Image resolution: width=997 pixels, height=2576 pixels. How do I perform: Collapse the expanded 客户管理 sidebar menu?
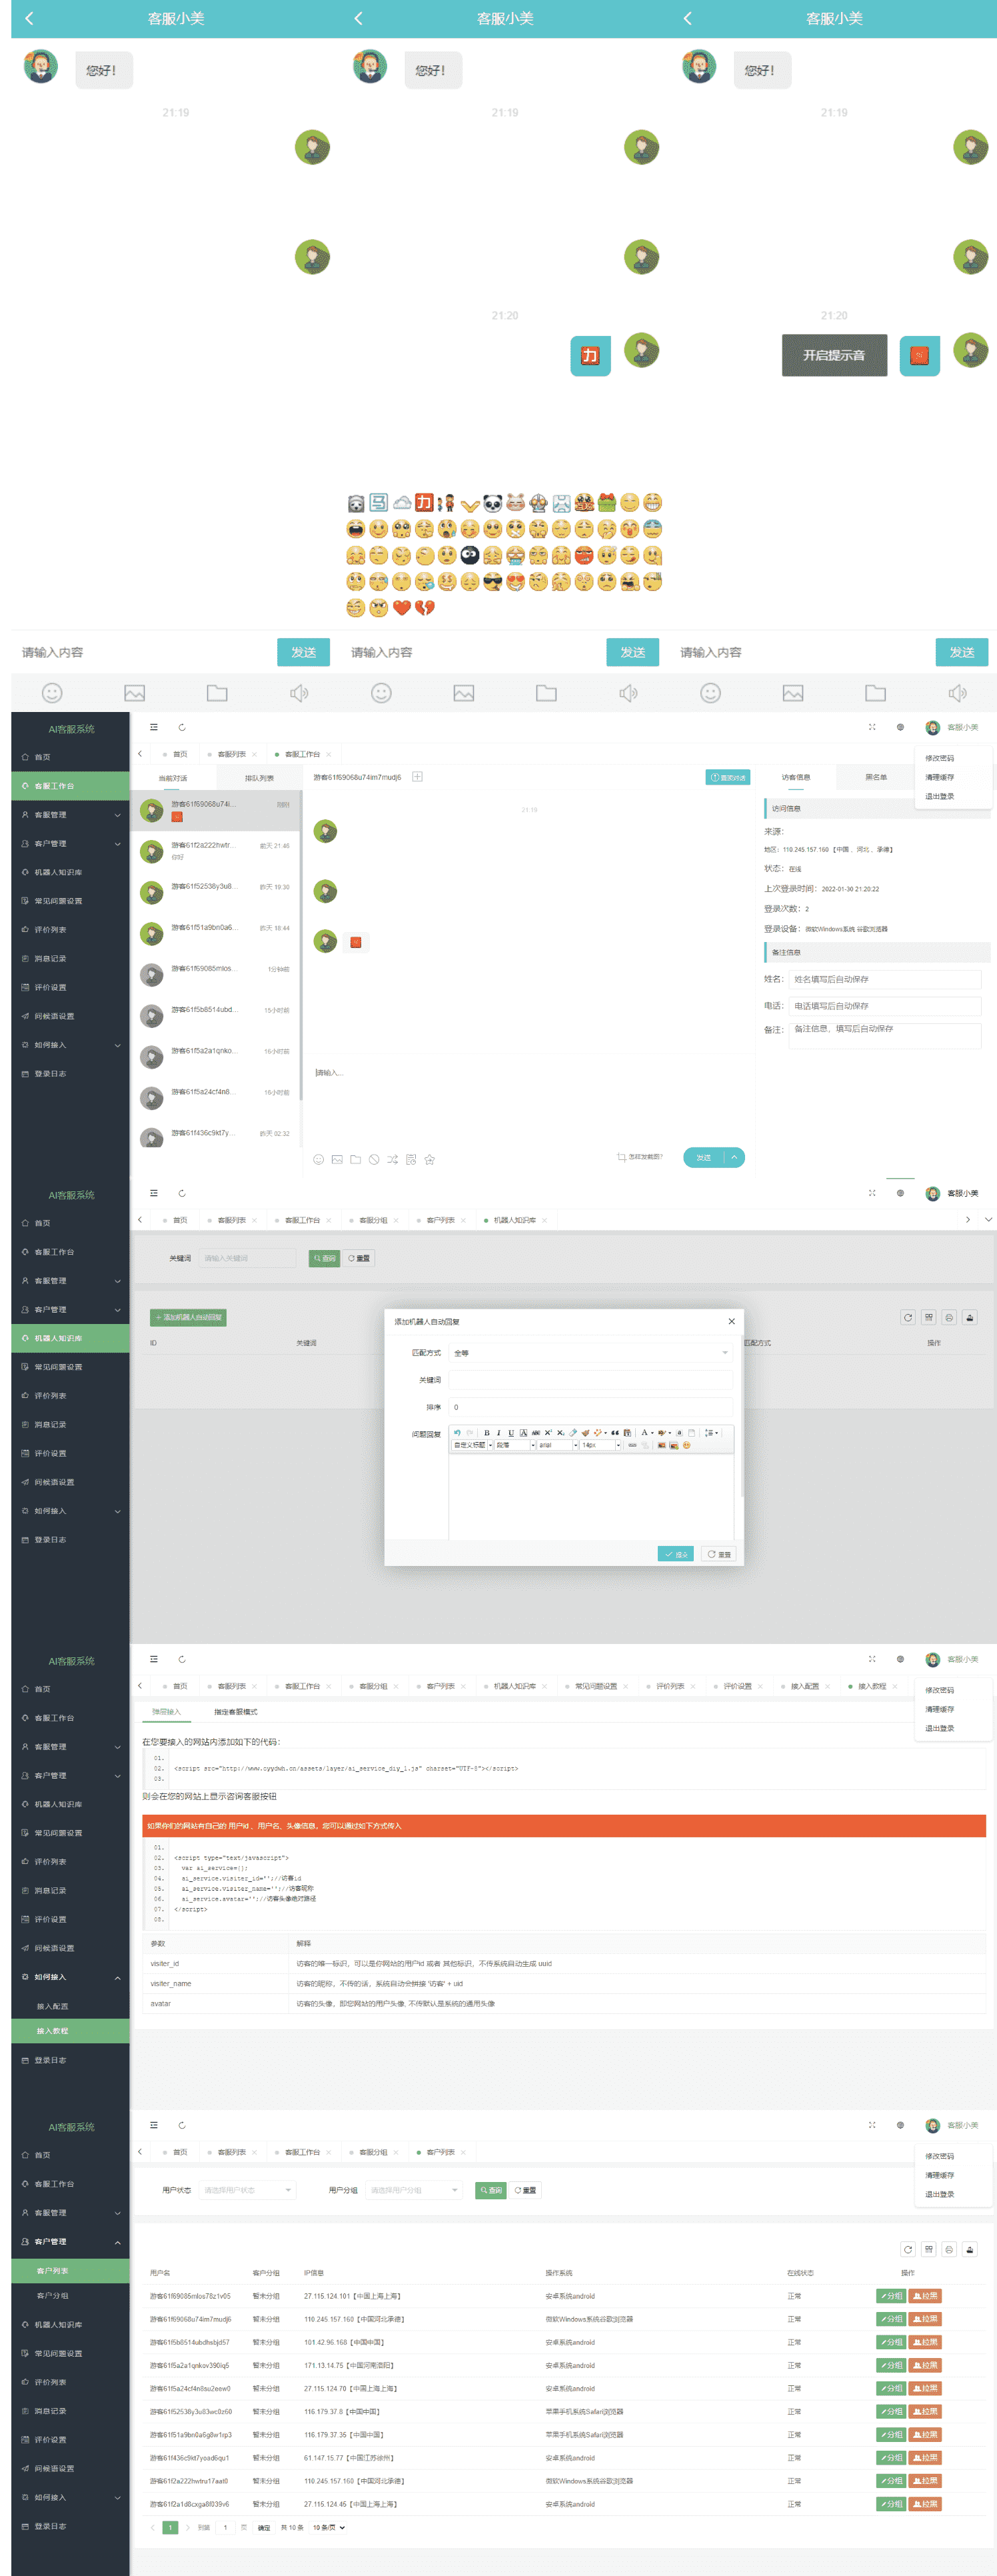click(x=70, y=2241)
